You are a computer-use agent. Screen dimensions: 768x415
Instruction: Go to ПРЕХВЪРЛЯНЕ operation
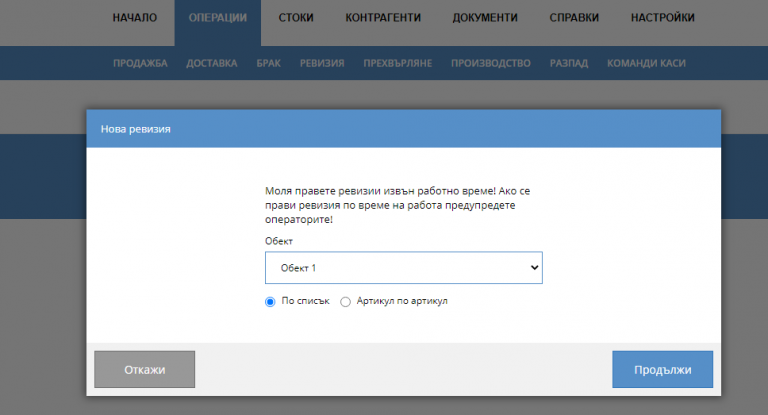click(397, 63)
